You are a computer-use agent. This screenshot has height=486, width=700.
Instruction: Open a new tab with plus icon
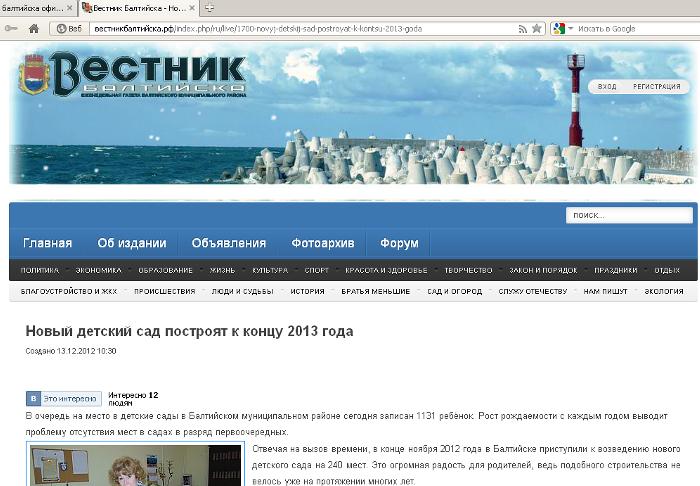tap(209, 8)
